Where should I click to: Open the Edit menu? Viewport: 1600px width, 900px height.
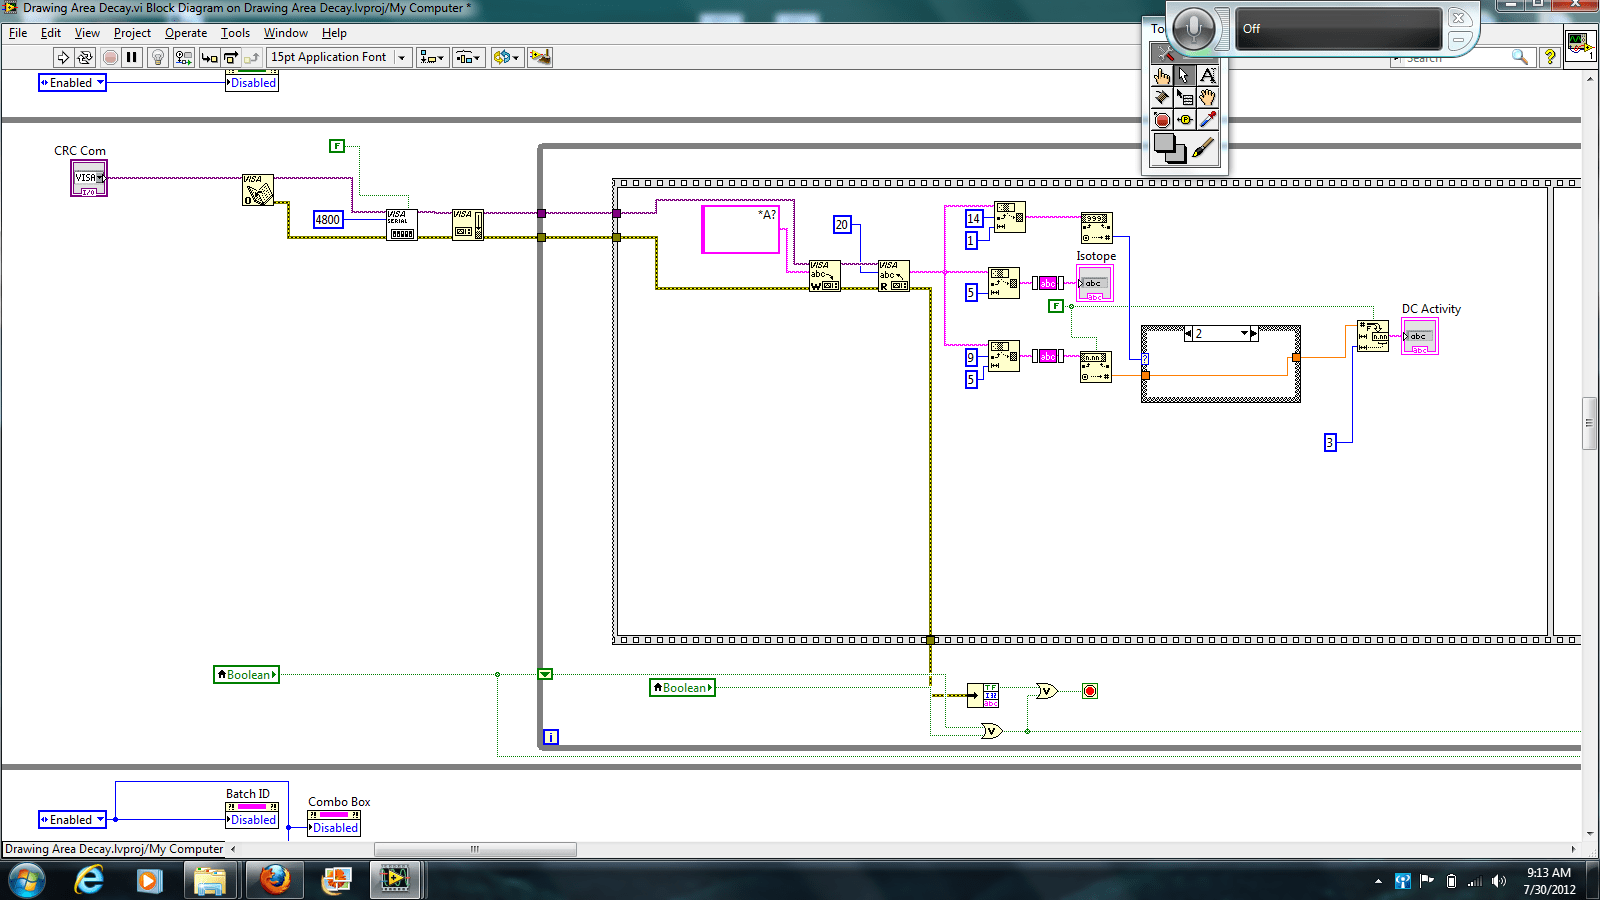coord(51,33)
